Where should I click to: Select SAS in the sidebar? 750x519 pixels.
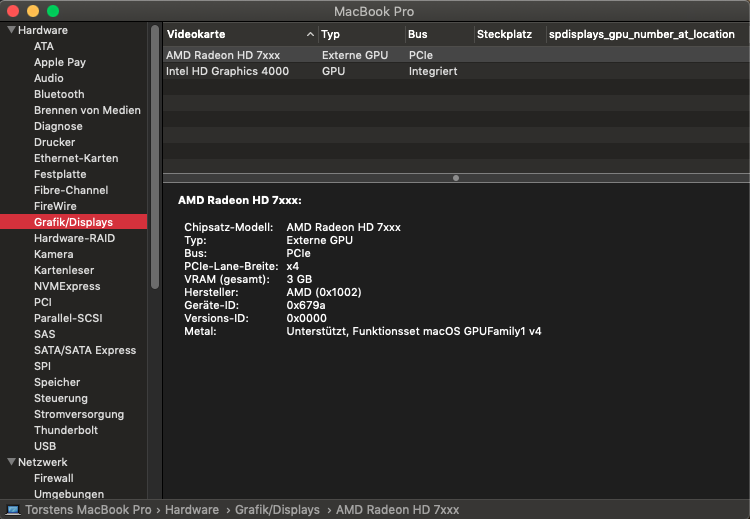pyautogui.click(x=44, y=334)
